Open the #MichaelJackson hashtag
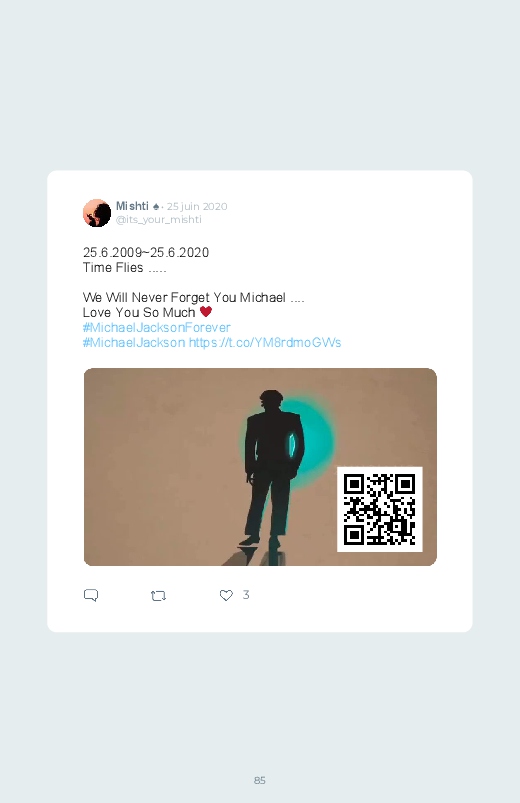The image size is (520, 803). pyautogui.click(x=134, y=343)
